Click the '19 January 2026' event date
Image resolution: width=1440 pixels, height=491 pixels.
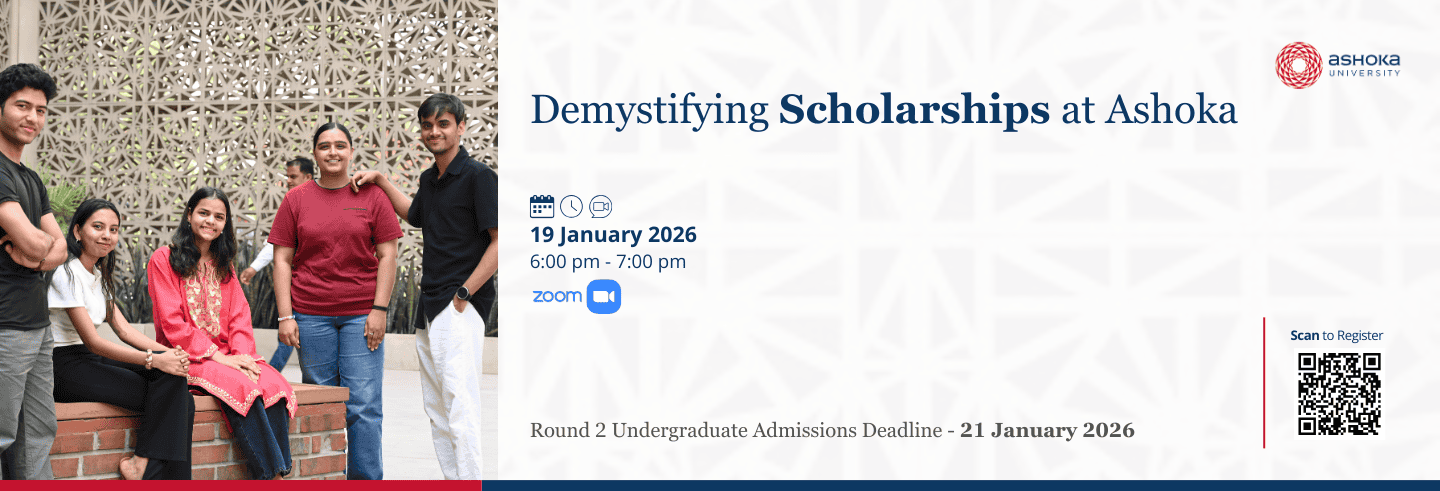613,235
